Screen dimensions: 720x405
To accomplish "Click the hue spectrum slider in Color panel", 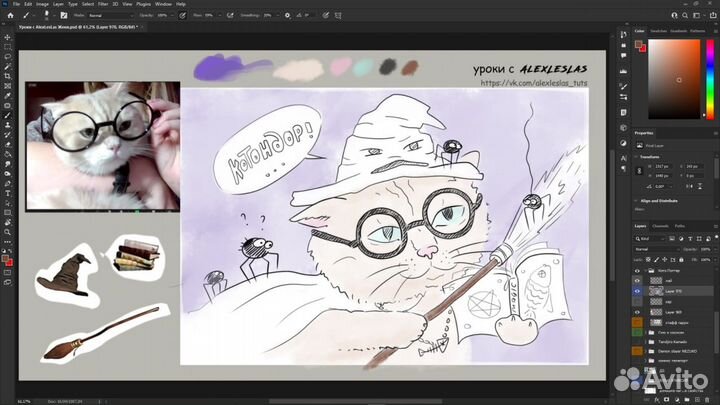I will click(x=710, y=79).
